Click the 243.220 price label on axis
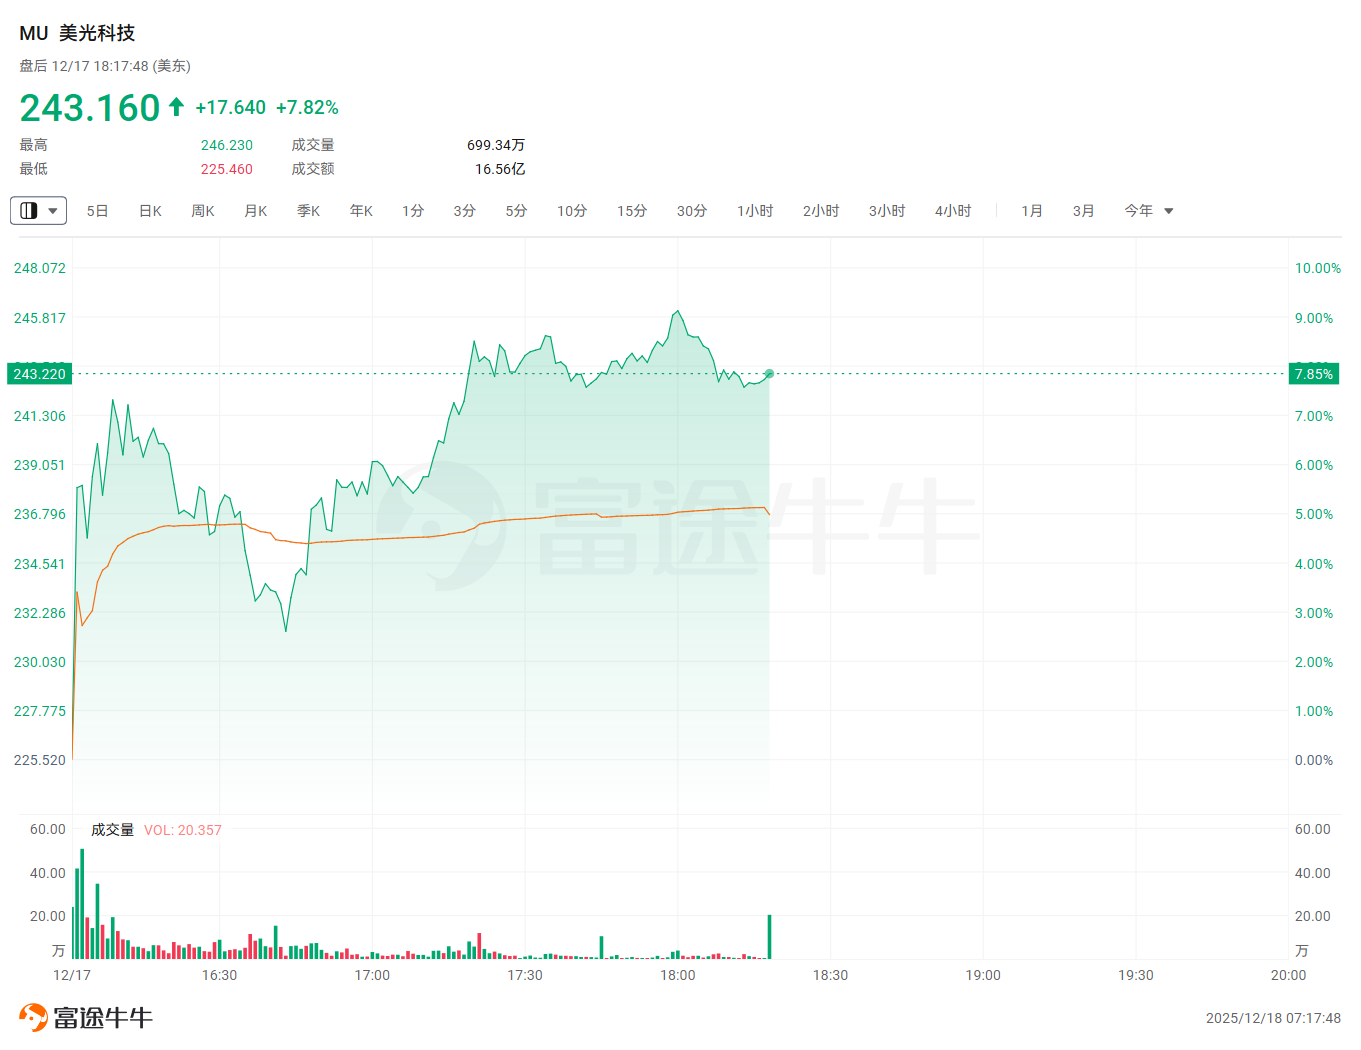The image size is (1361, 1050). (39, 374)
